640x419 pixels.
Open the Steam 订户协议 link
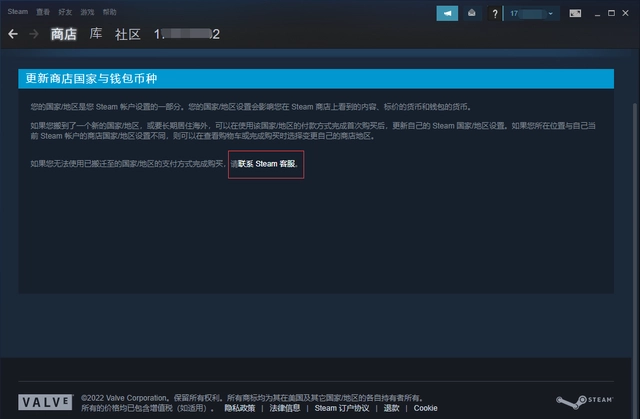point(342,408)
